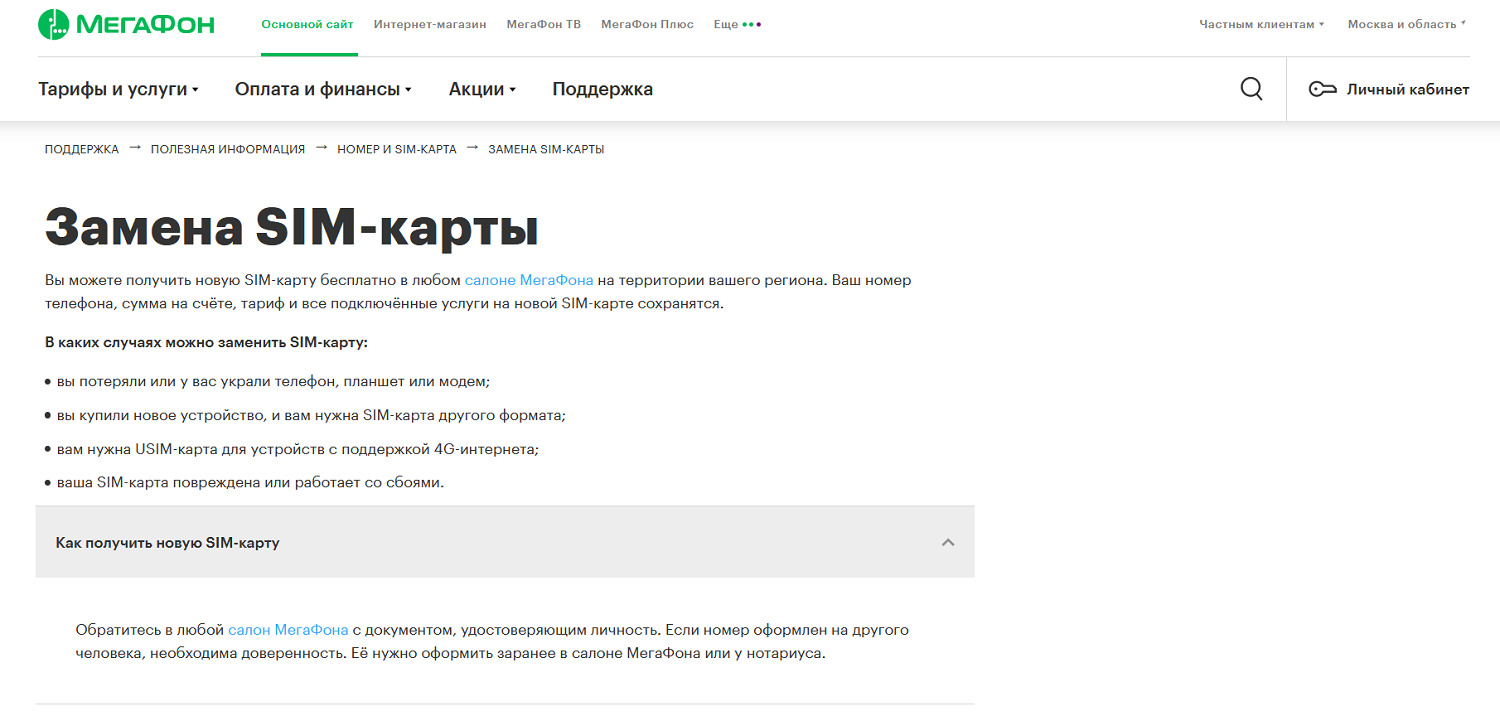Click the key icon for Личный кабинет
The height and width of the screenshot is (716, 1500).
[x=1322, y=89]
